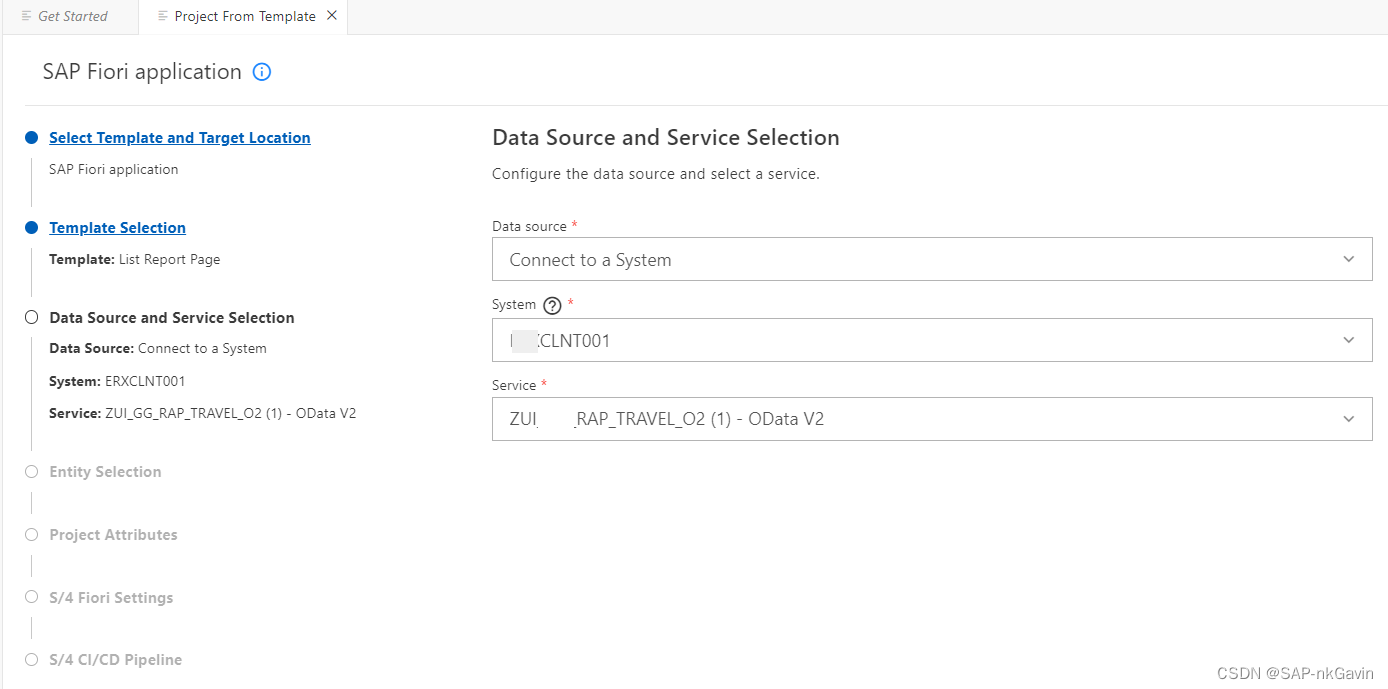Click the S/4 Fiori Settings step circle

[x=32, y=597]
